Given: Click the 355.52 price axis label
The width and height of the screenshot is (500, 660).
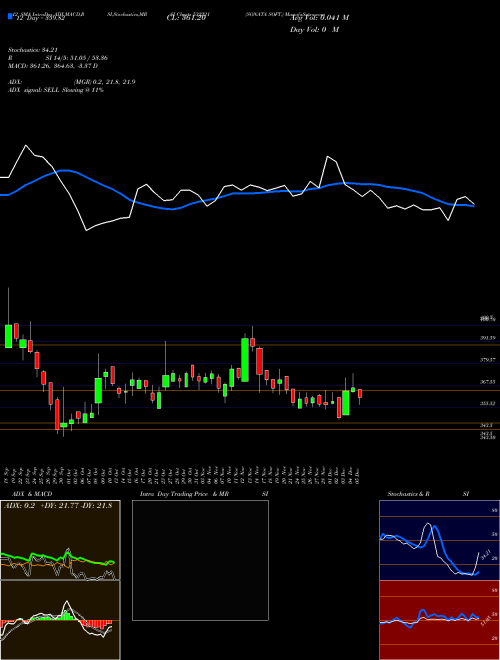Looking at the screenshot, I should [488, 404].
